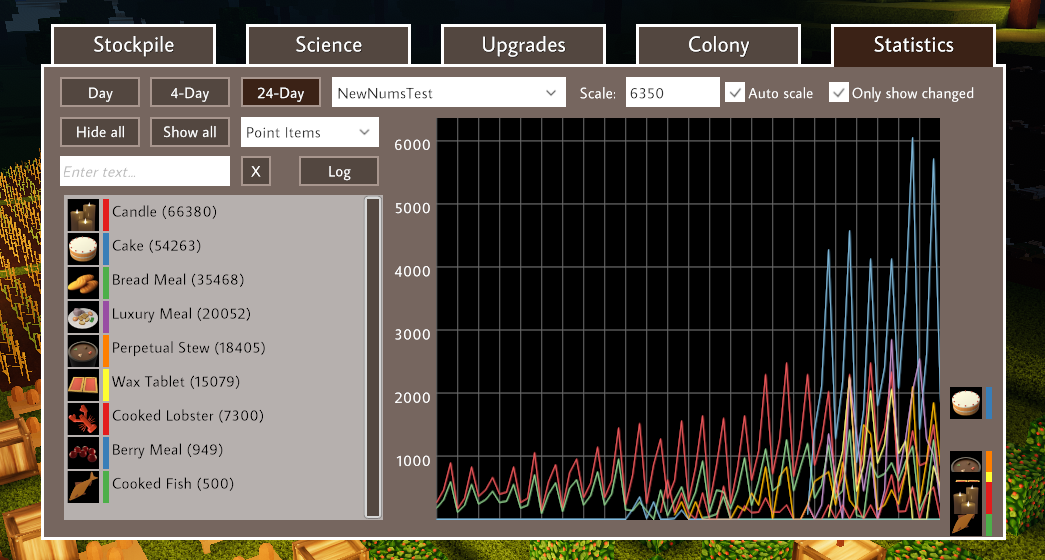This screenshot has height=560, width=1045.
Task: Click the Perpetual Stew icon in the item list
Action: tap(83, 351)
